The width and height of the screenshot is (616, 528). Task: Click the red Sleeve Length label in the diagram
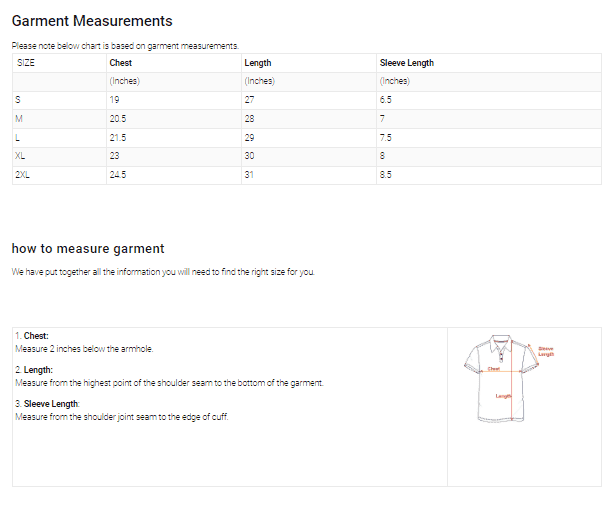[x=545, y=351]
